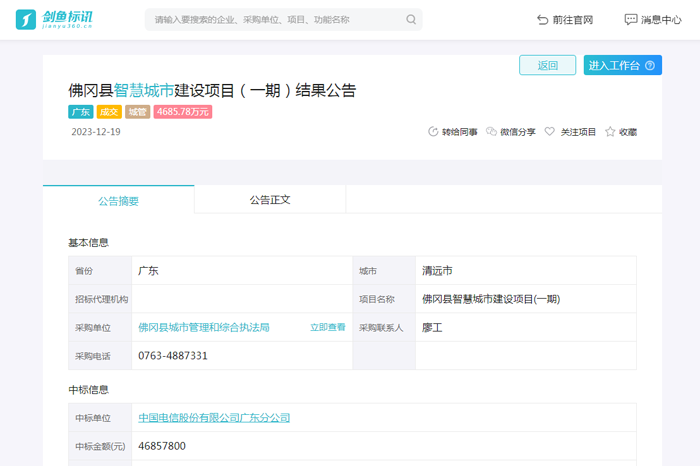This screenshot has height=466, width=700.
Task: Click the 收藏 star icon
Action: (x=610, y=132)
